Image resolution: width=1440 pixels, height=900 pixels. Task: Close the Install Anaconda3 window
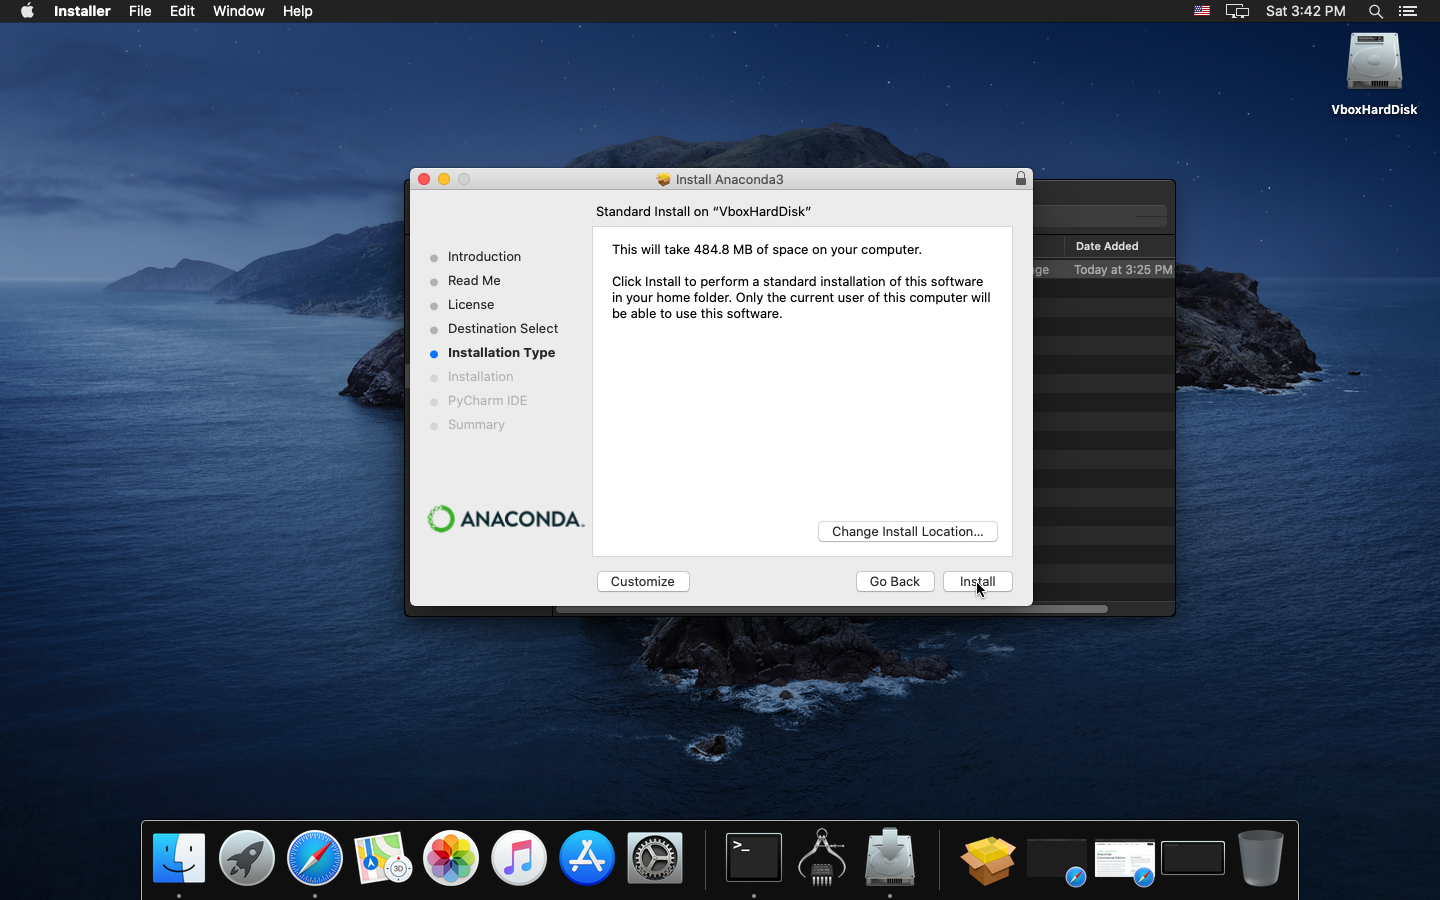424,179
